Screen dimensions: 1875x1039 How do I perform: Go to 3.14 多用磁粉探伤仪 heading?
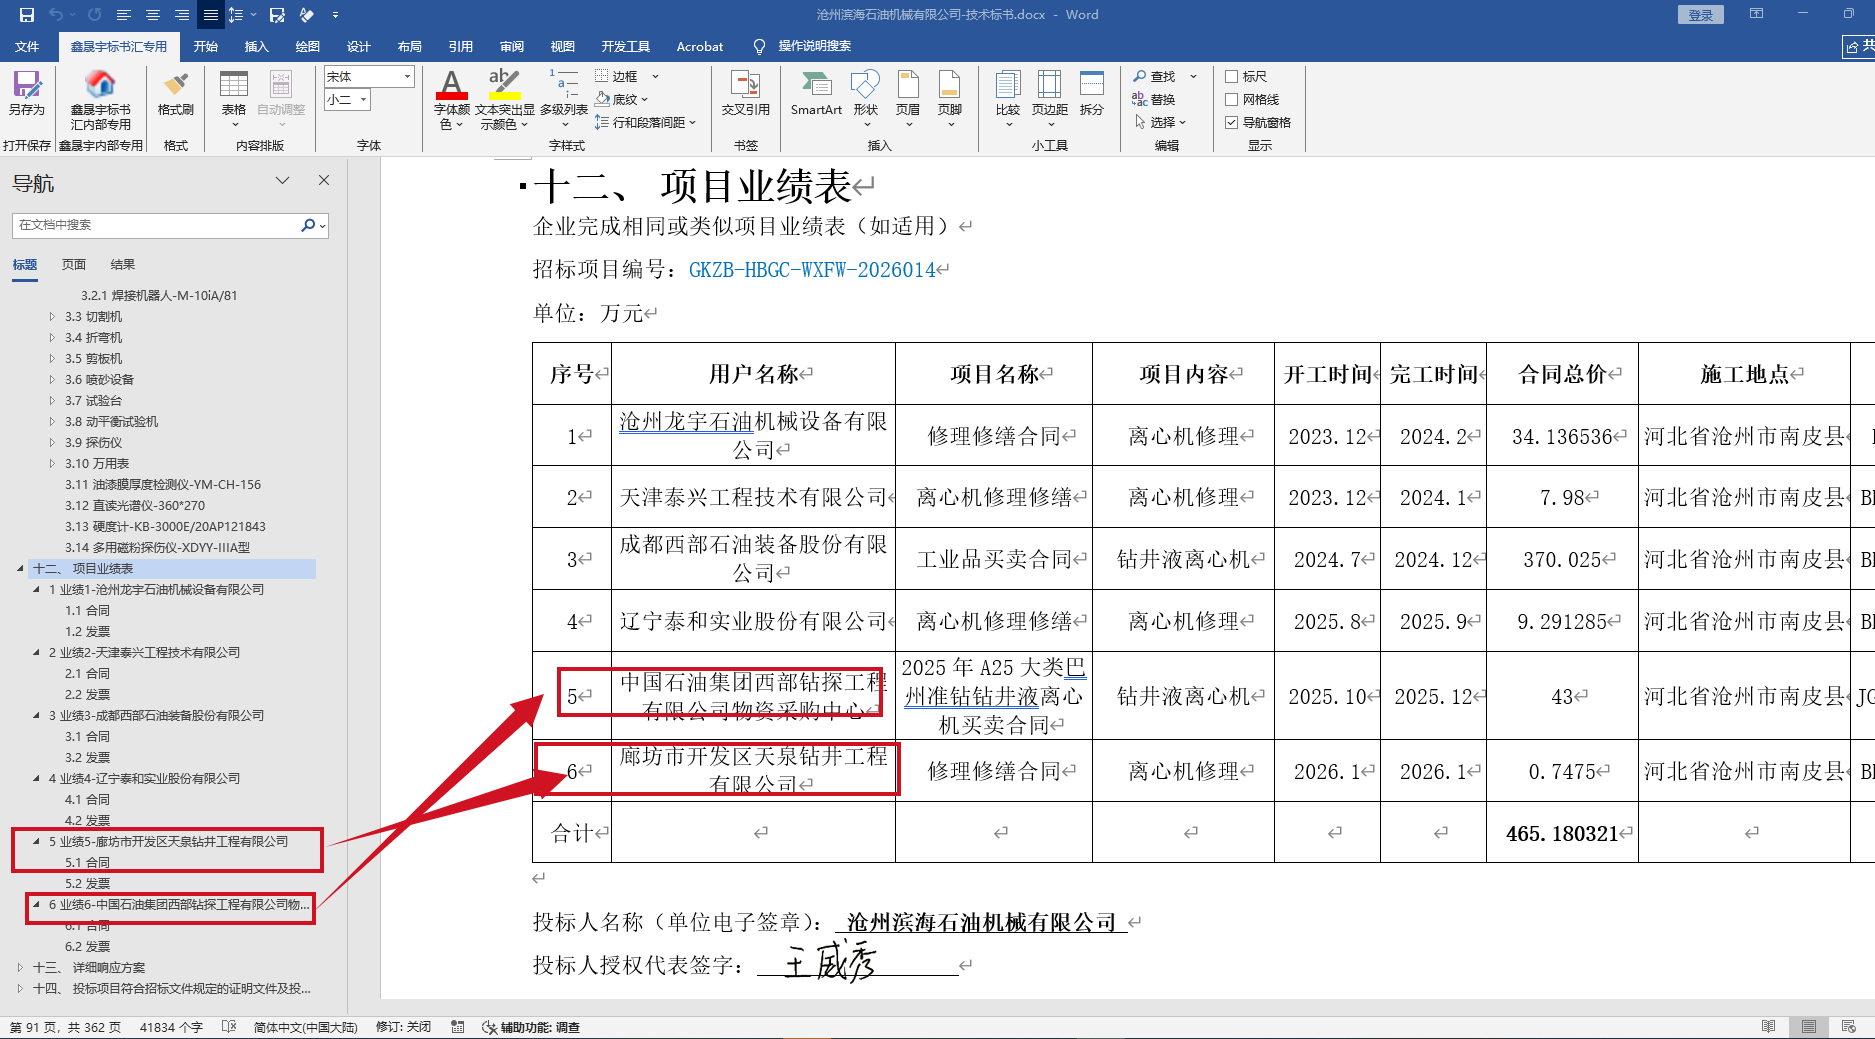click(x=158, y=547)
